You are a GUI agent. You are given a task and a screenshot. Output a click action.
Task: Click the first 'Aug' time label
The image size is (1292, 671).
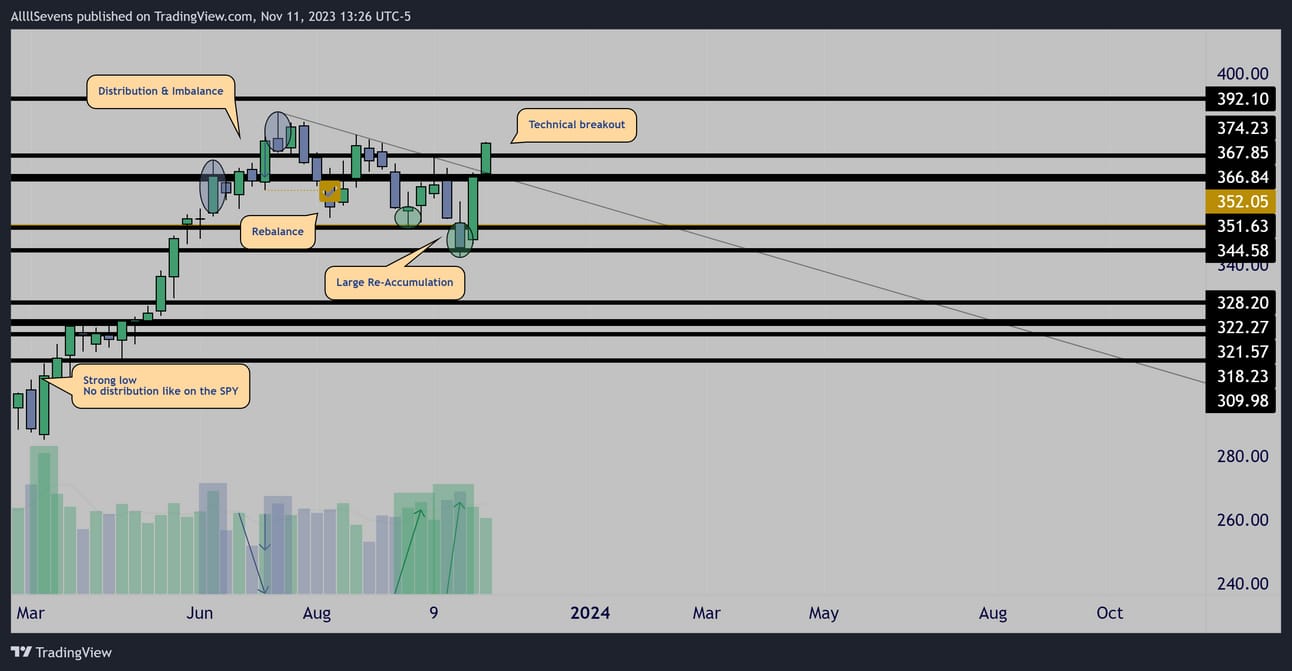point(317,613)
